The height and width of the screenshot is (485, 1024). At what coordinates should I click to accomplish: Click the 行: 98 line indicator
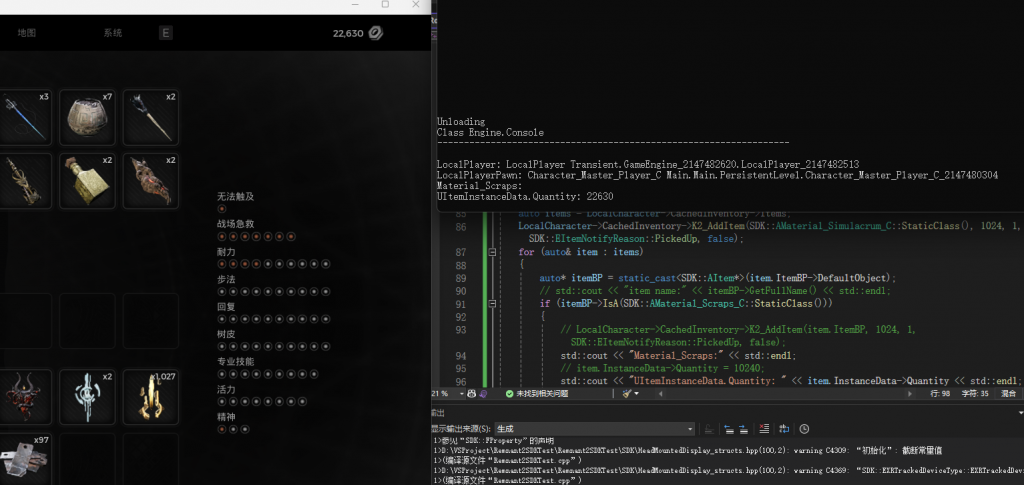(x=939, y=394)
